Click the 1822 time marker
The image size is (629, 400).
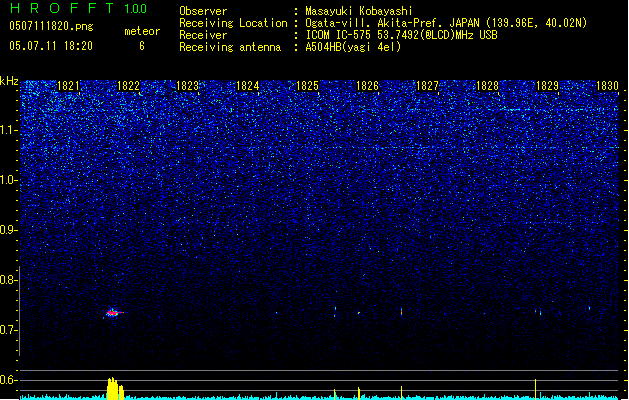point(128,86)
